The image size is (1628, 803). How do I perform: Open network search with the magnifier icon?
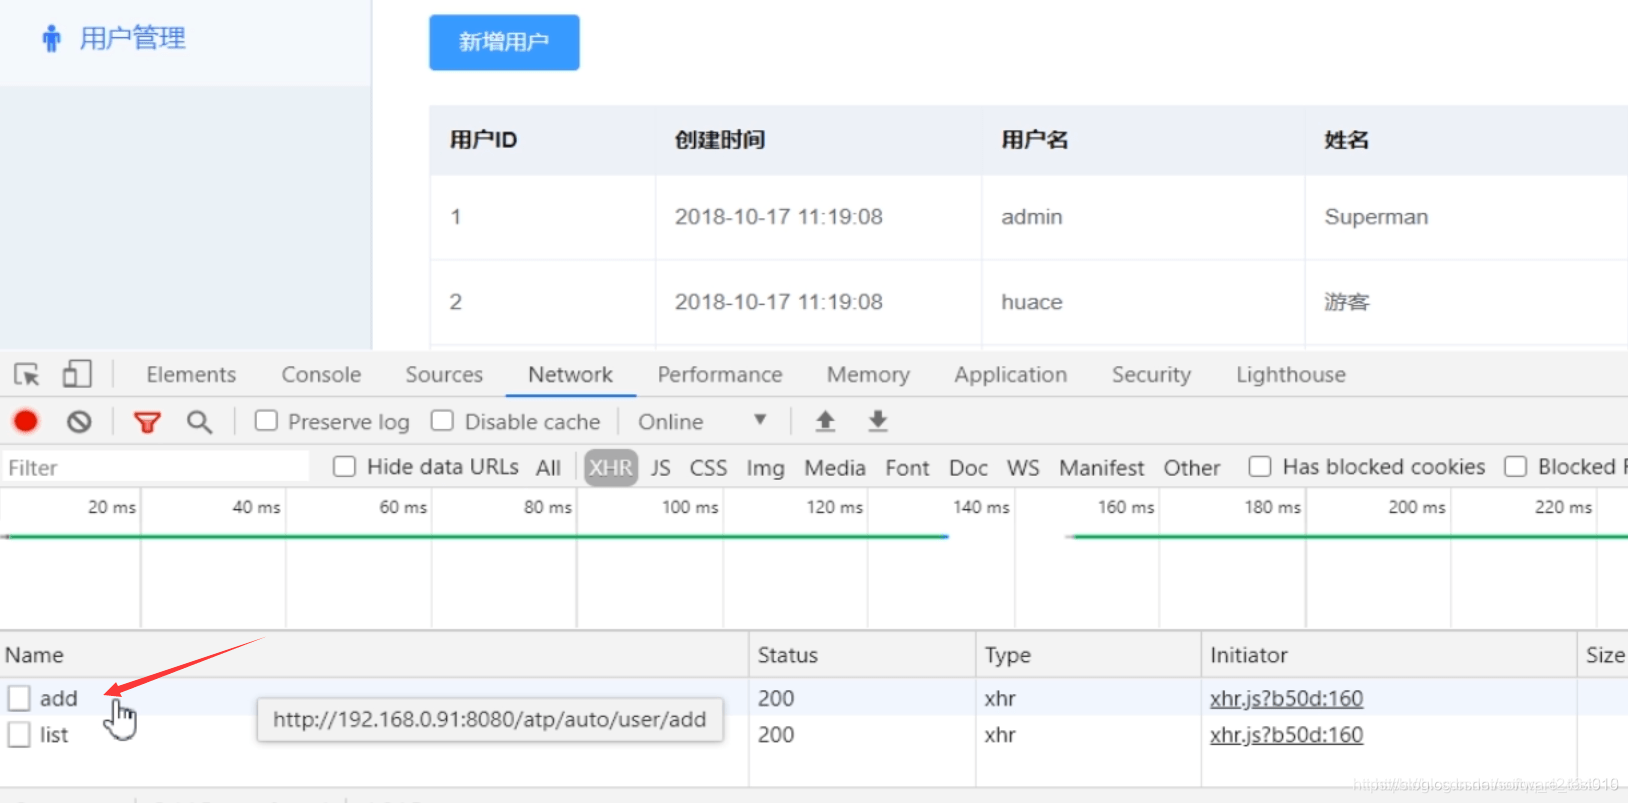(200, 422)
